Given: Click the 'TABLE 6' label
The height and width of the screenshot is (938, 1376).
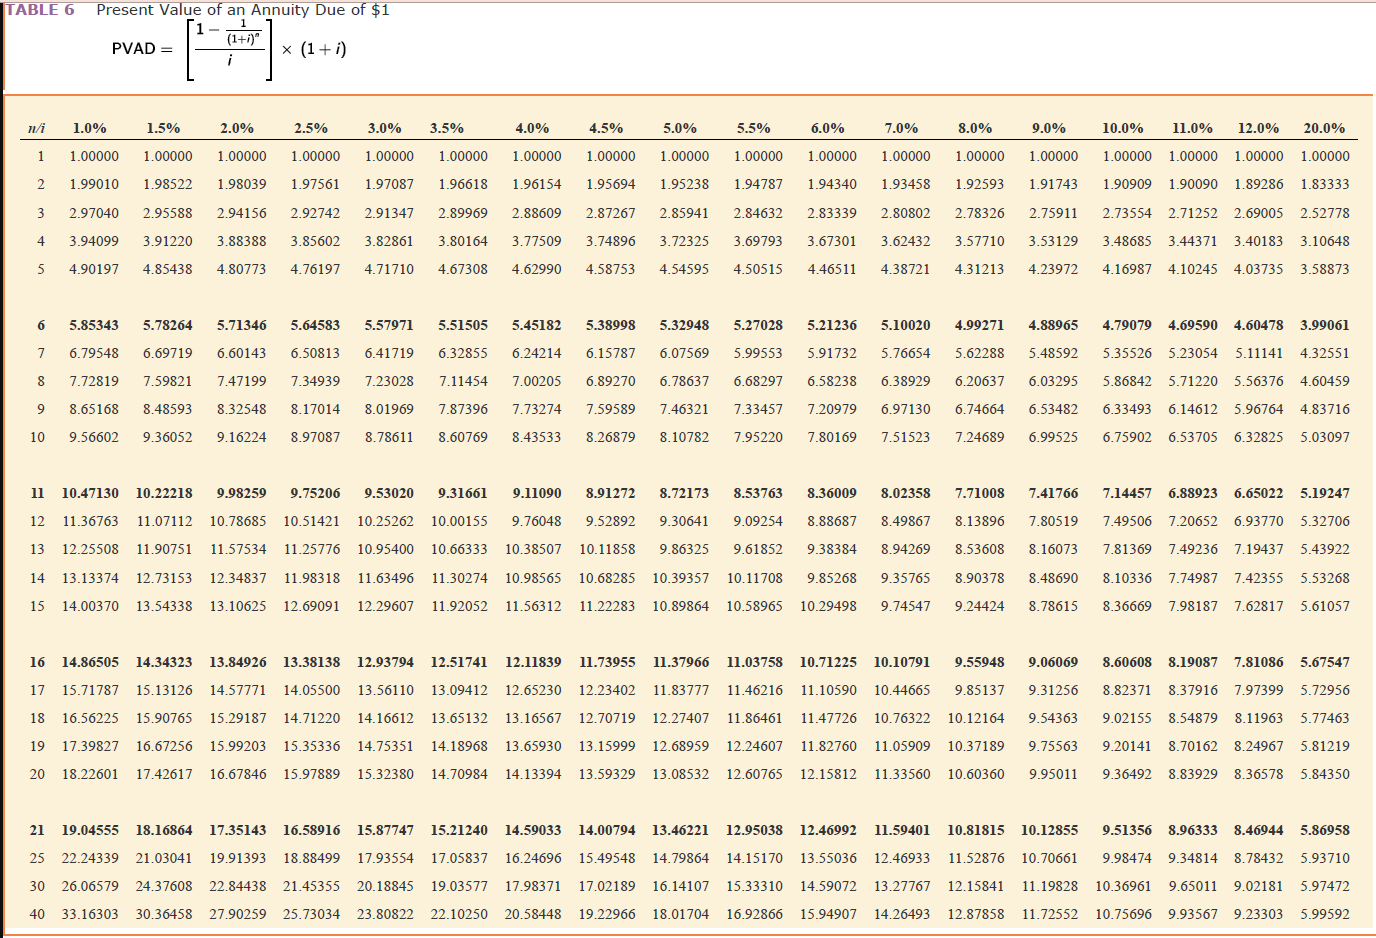Looking at the screenshot, I should tap(40, 10).
